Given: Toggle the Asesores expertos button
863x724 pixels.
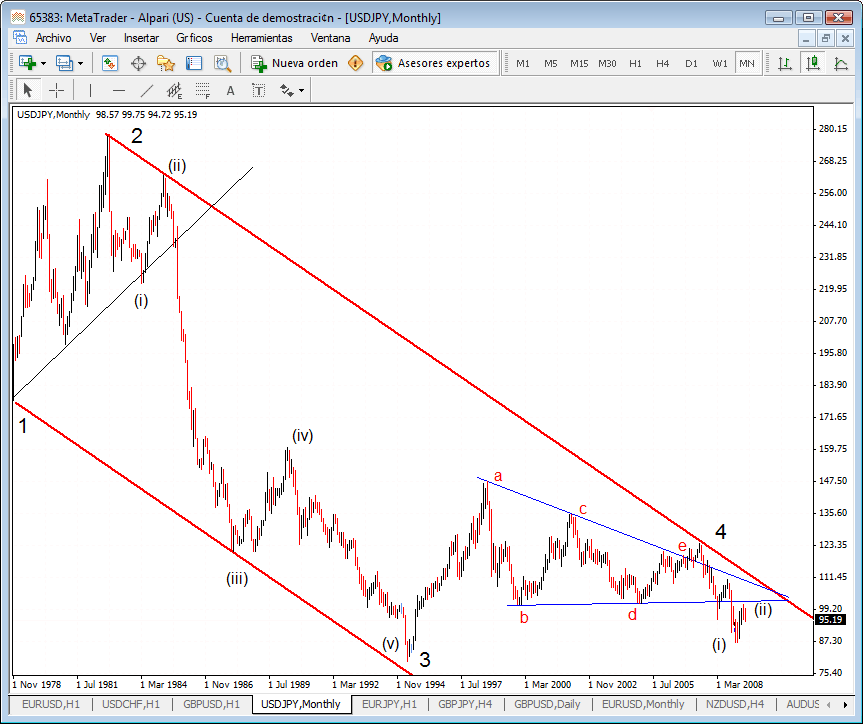Looking at the screenshot, I should pos(435,63).
